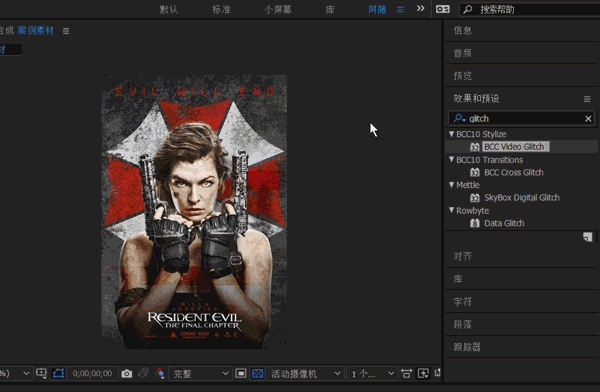Select the SkyBox Digital Glitch effect
600x392 pixels.
[522, 198]
